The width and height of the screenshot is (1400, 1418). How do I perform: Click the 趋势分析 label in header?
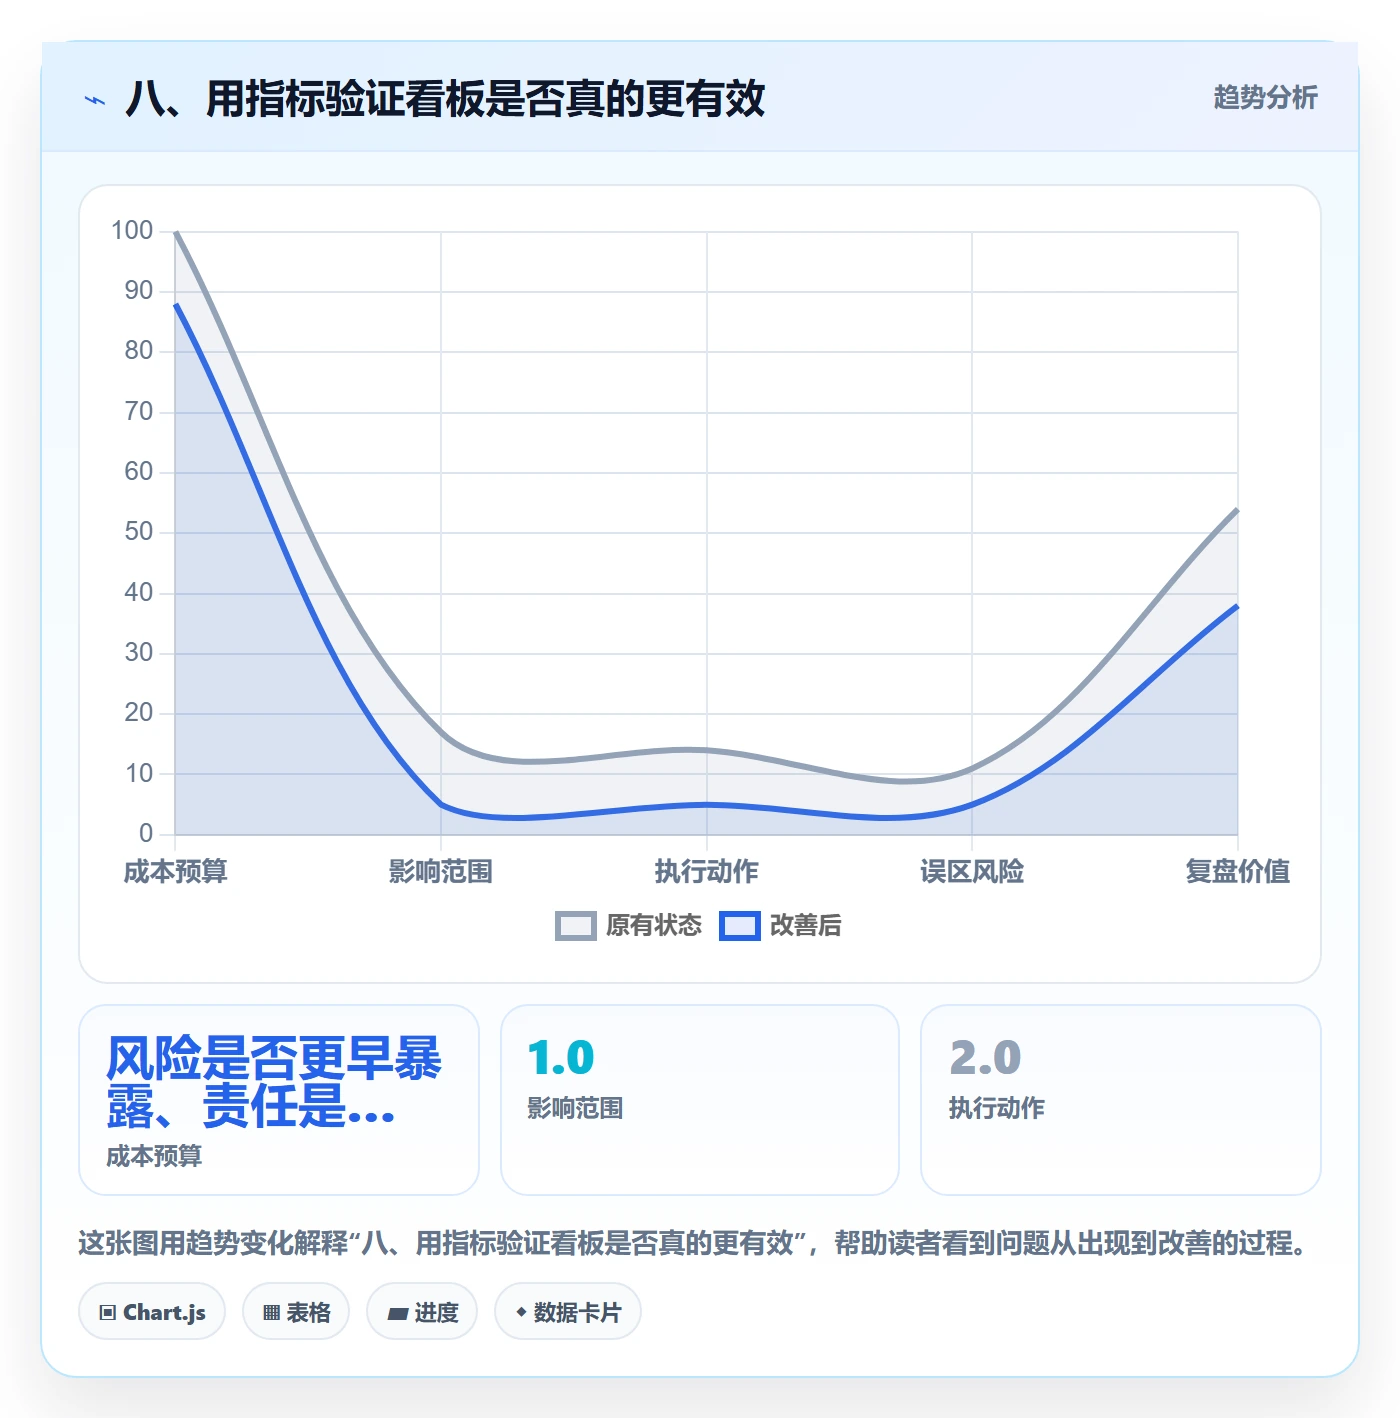point(1265,97)
